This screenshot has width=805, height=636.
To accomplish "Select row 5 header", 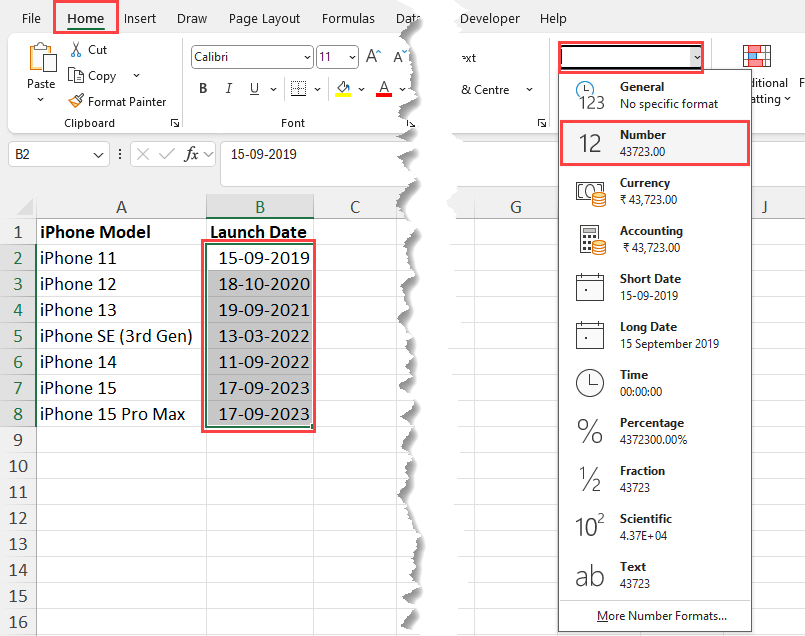I will pos(18,336).
